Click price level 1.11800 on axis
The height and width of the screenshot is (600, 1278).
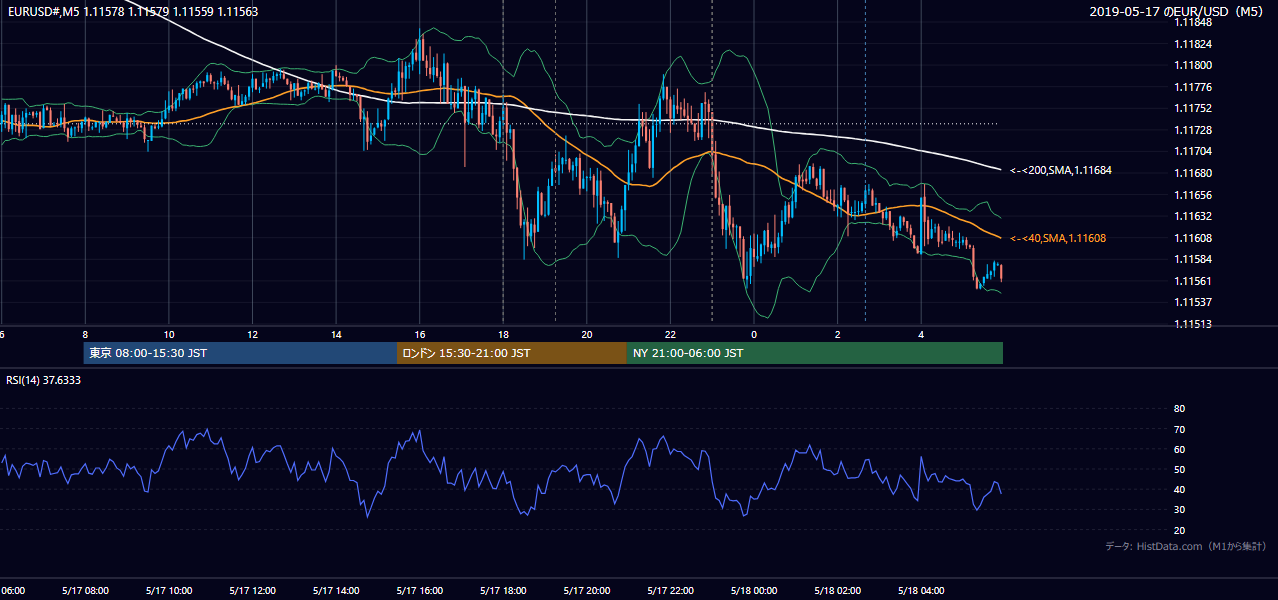point(1193,66)
